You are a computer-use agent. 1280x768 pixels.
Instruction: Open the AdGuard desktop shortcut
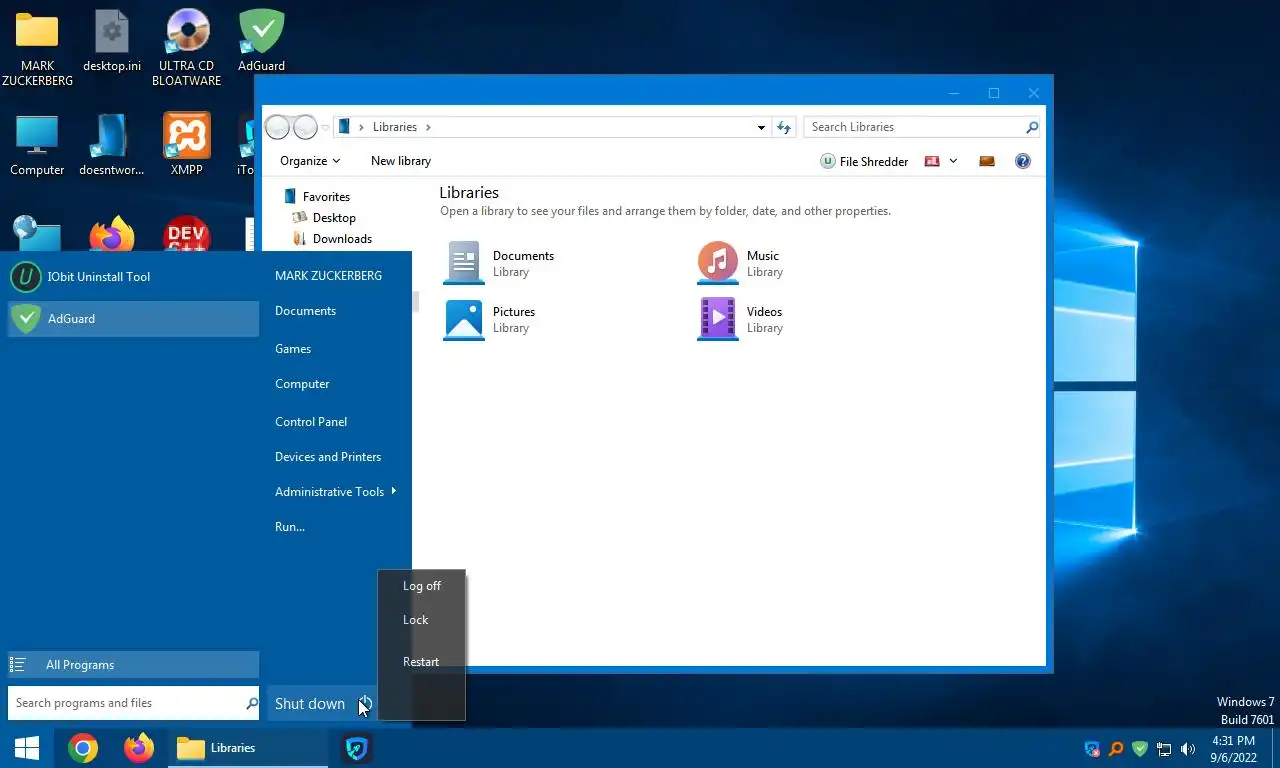(x=261, y=41)
